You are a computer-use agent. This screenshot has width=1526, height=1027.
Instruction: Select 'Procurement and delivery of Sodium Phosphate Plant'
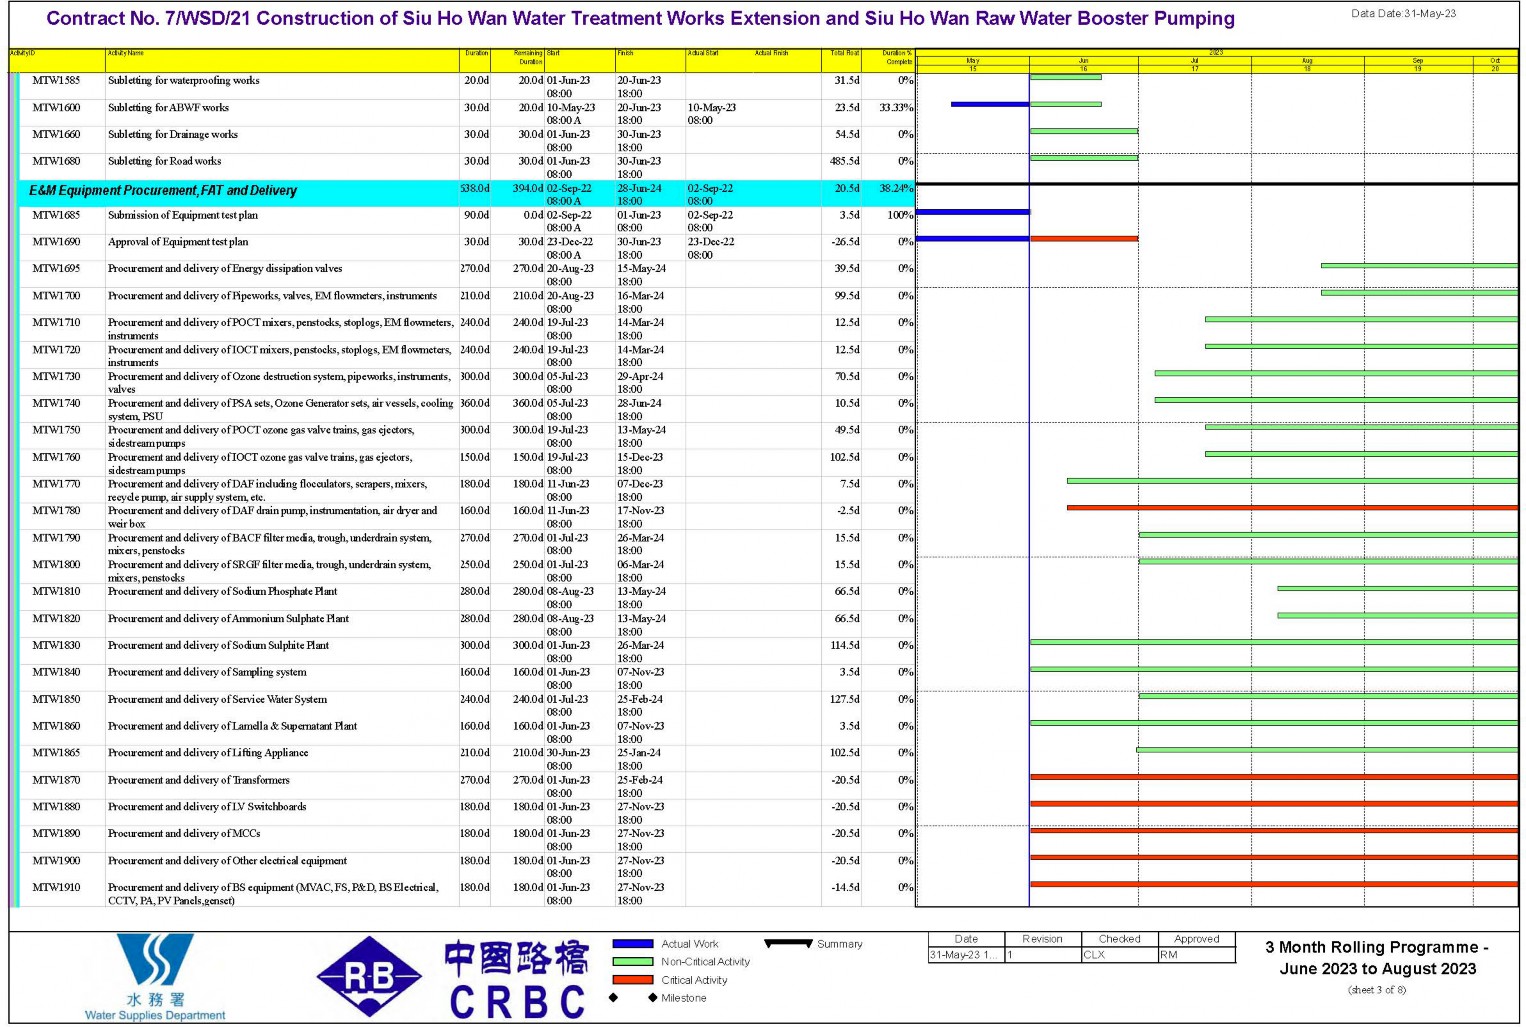click(223, 592)
